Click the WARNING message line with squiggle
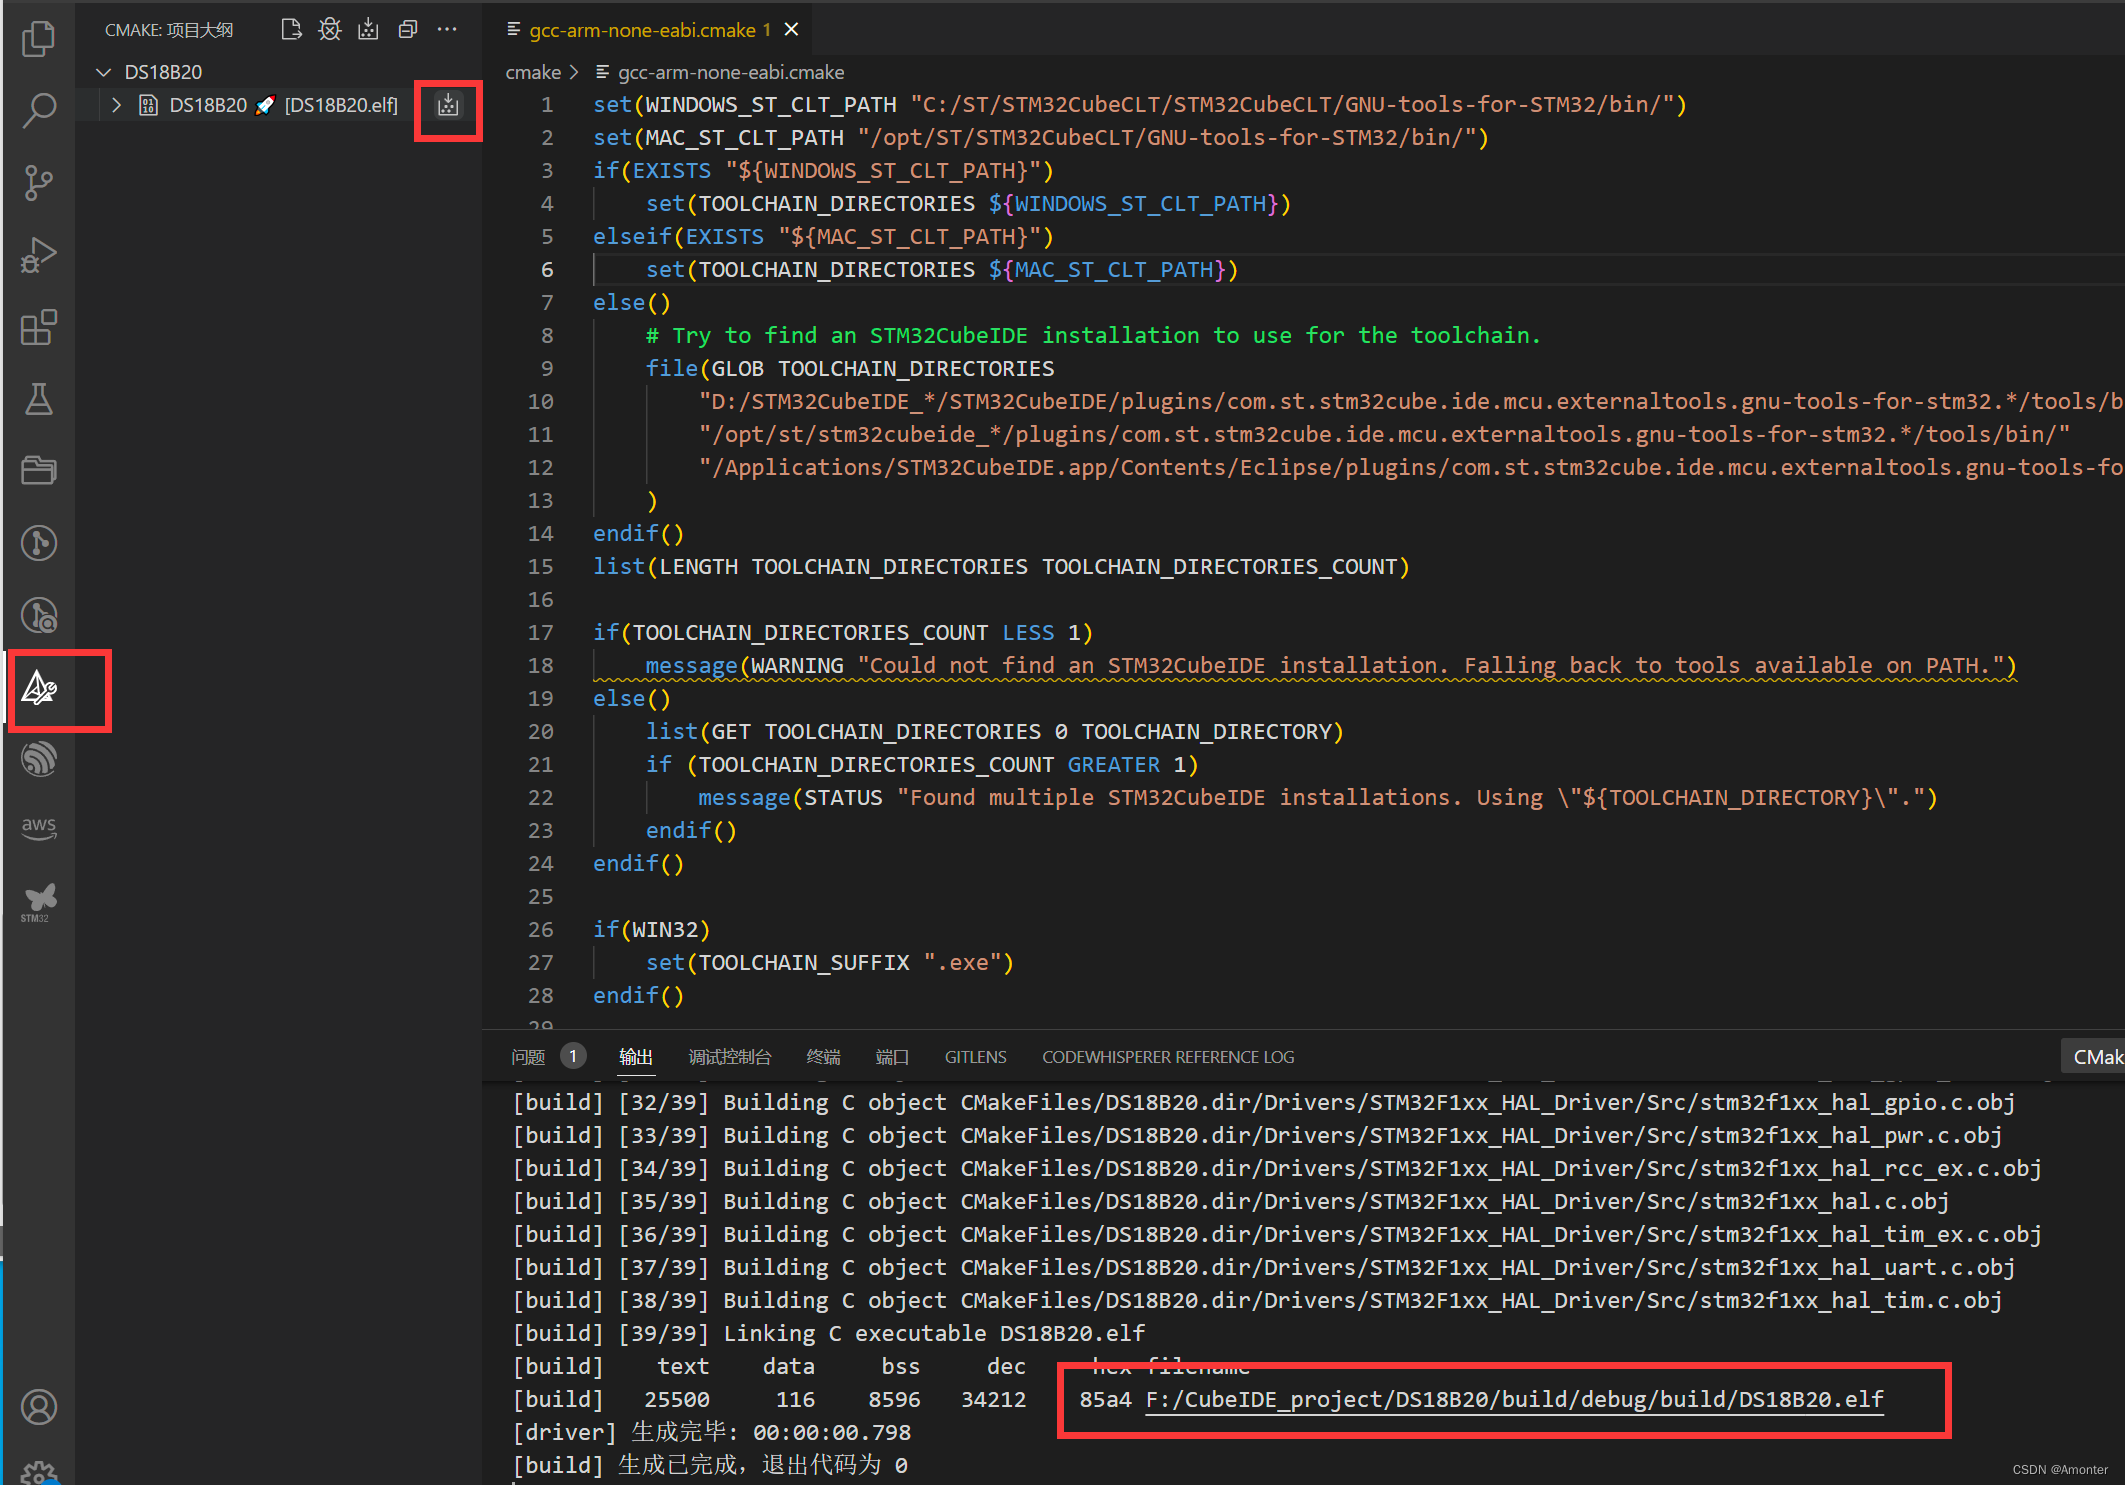The width and height of the screenshot is (2125, 1485). [x=1331, y=665]
